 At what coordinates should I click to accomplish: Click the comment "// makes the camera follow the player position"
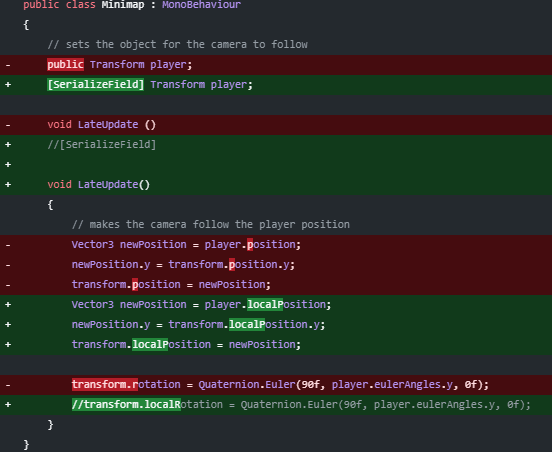coord(211,224)
